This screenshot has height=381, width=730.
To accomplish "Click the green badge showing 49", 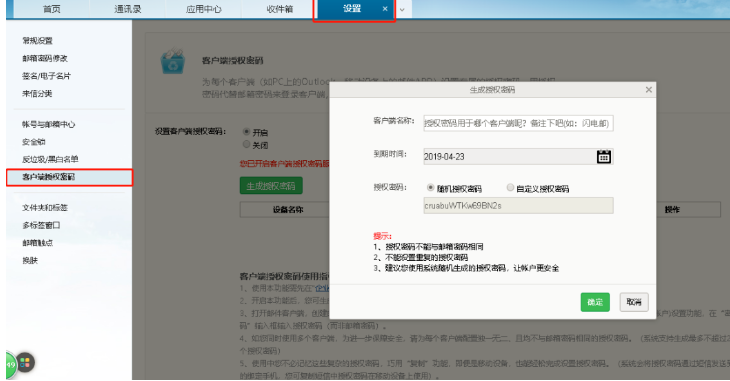I will (x=11, y=365).
